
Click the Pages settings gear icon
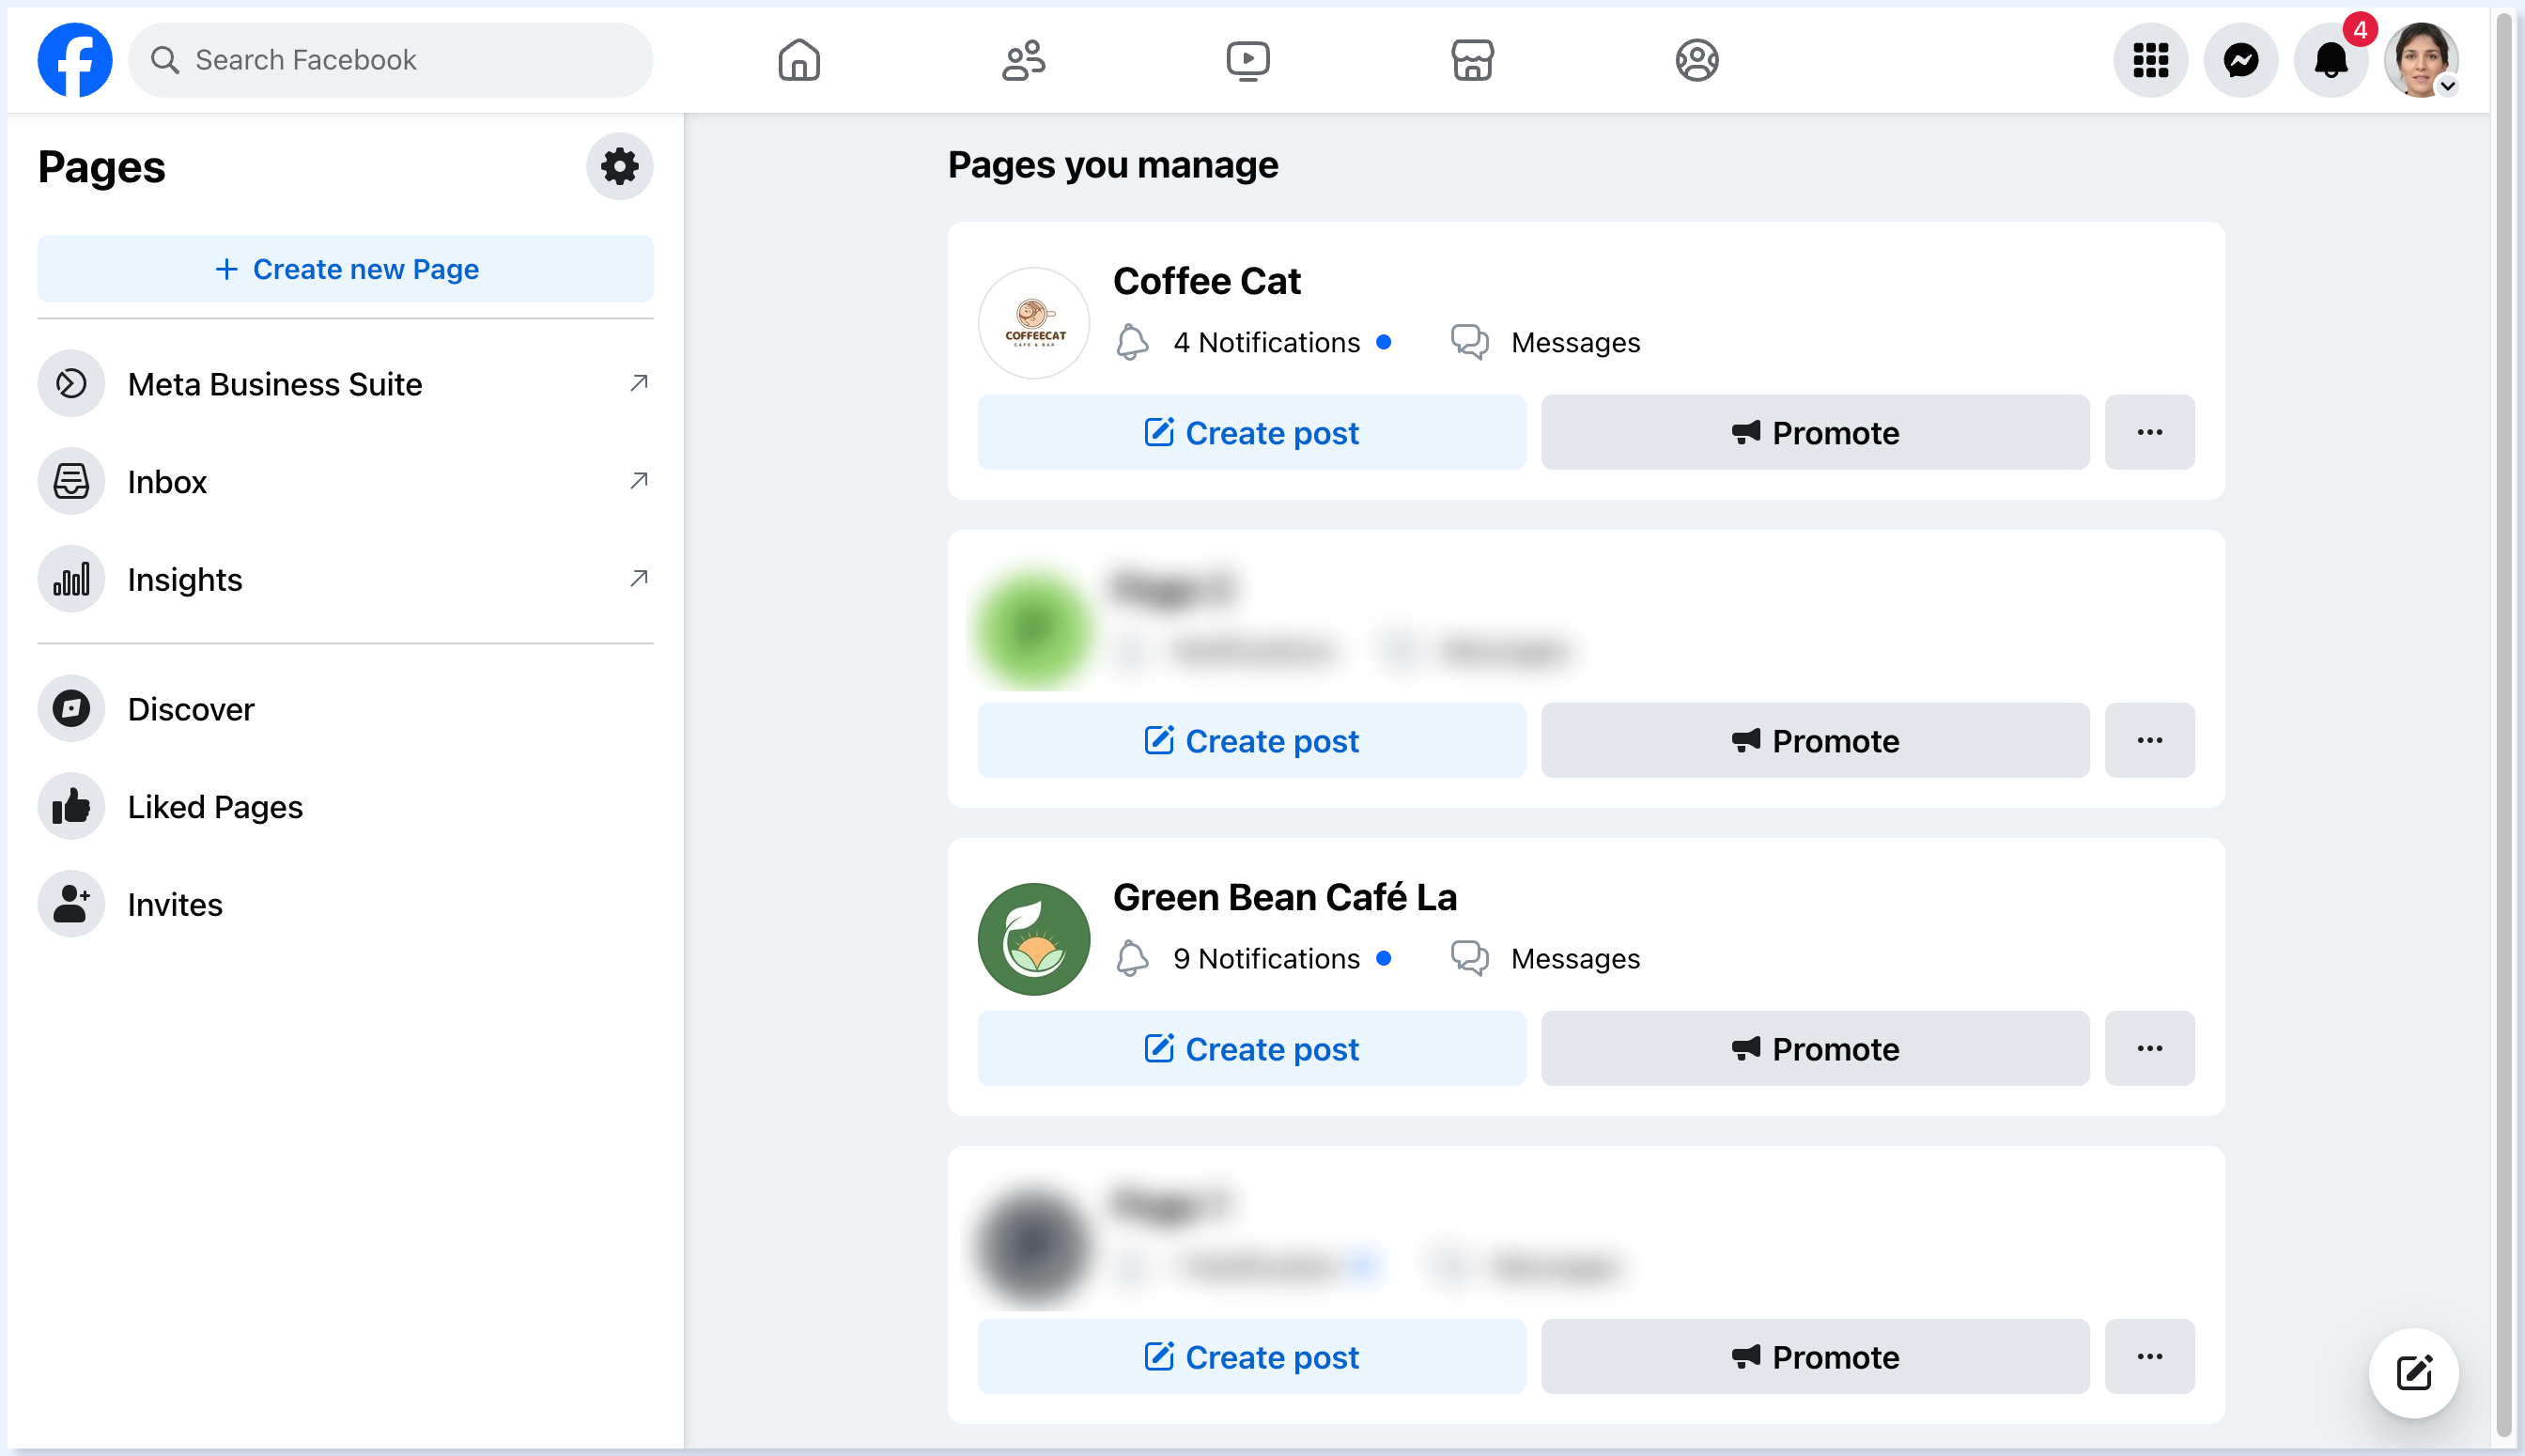click(619, 166)
